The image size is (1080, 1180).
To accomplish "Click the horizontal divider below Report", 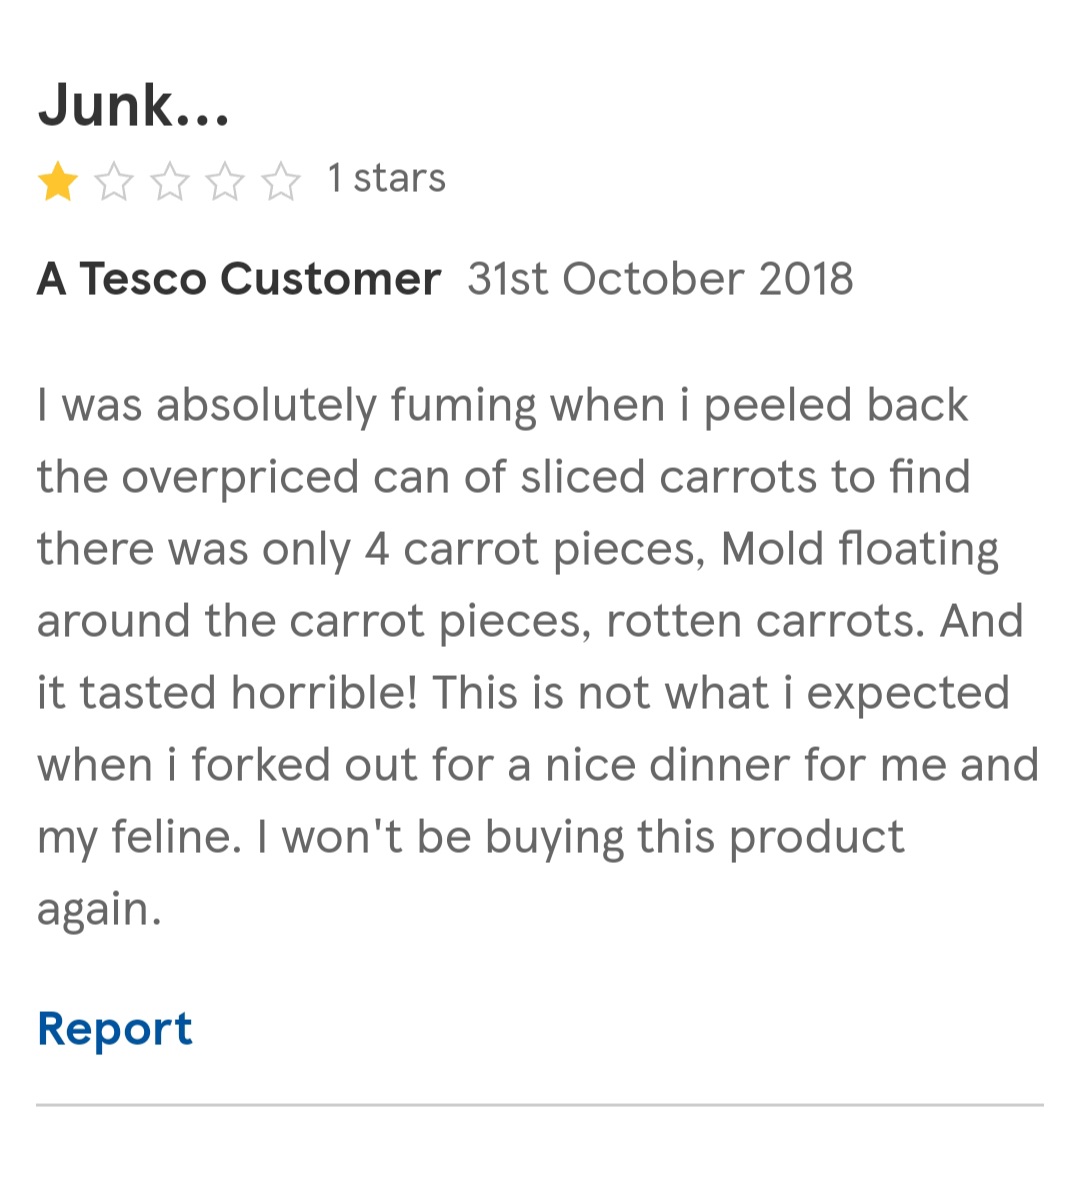I will point(540,1105).
